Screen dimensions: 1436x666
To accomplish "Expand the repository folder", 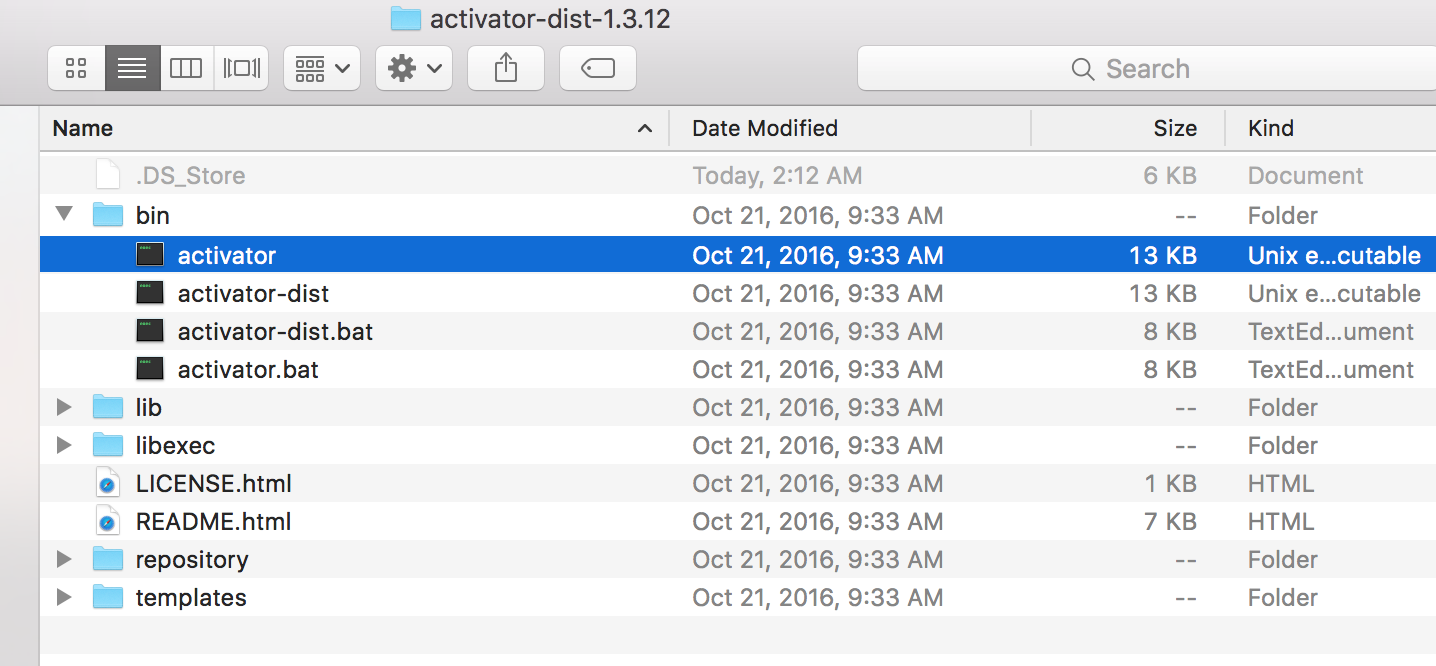I will [65, 559].
